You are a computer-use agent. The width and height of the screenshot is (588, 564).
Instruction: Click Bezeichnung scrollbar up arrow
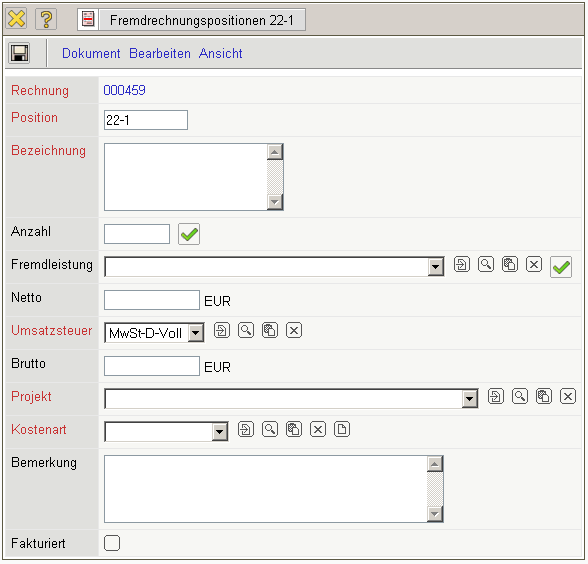(275, 152)
